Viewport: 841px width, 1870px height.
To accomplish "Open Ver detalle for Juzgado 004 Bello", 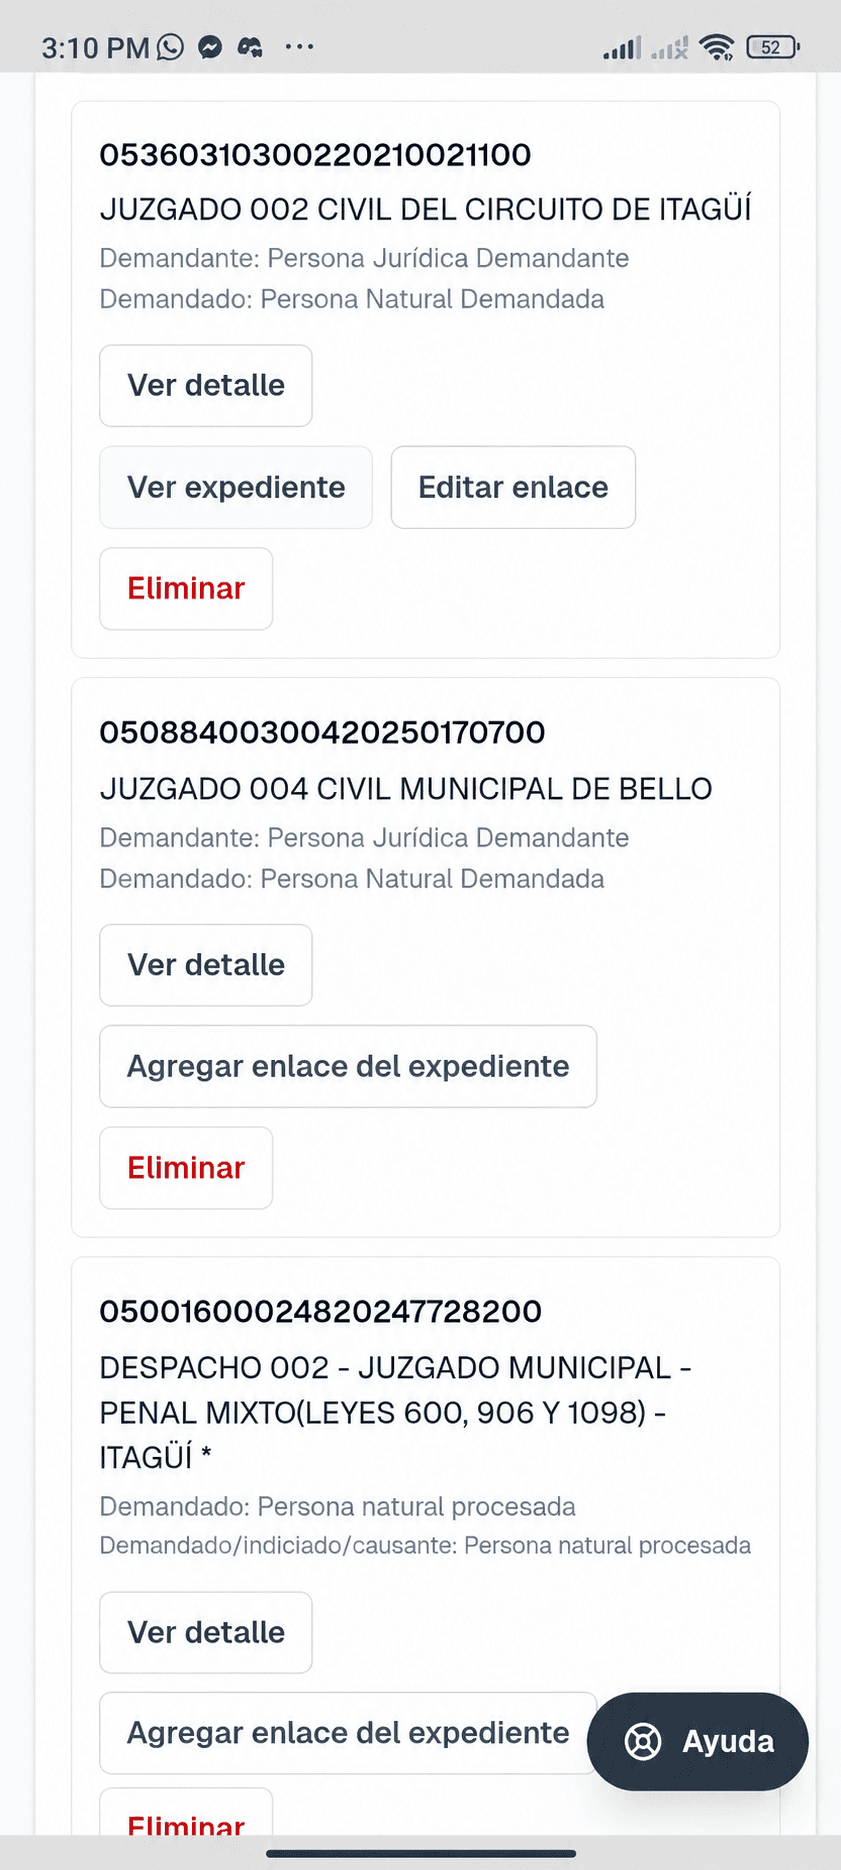I will (206, 965).
